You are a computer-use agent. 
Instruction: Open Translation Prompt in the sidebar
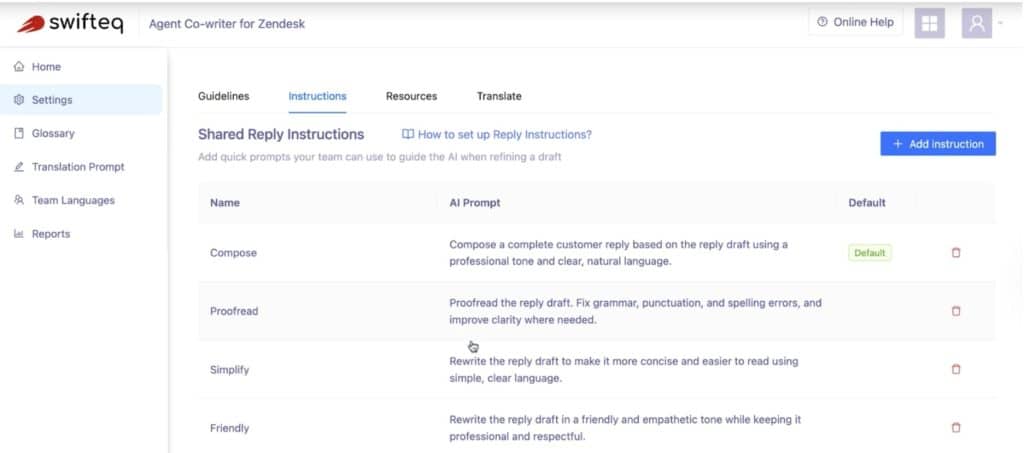82,166
